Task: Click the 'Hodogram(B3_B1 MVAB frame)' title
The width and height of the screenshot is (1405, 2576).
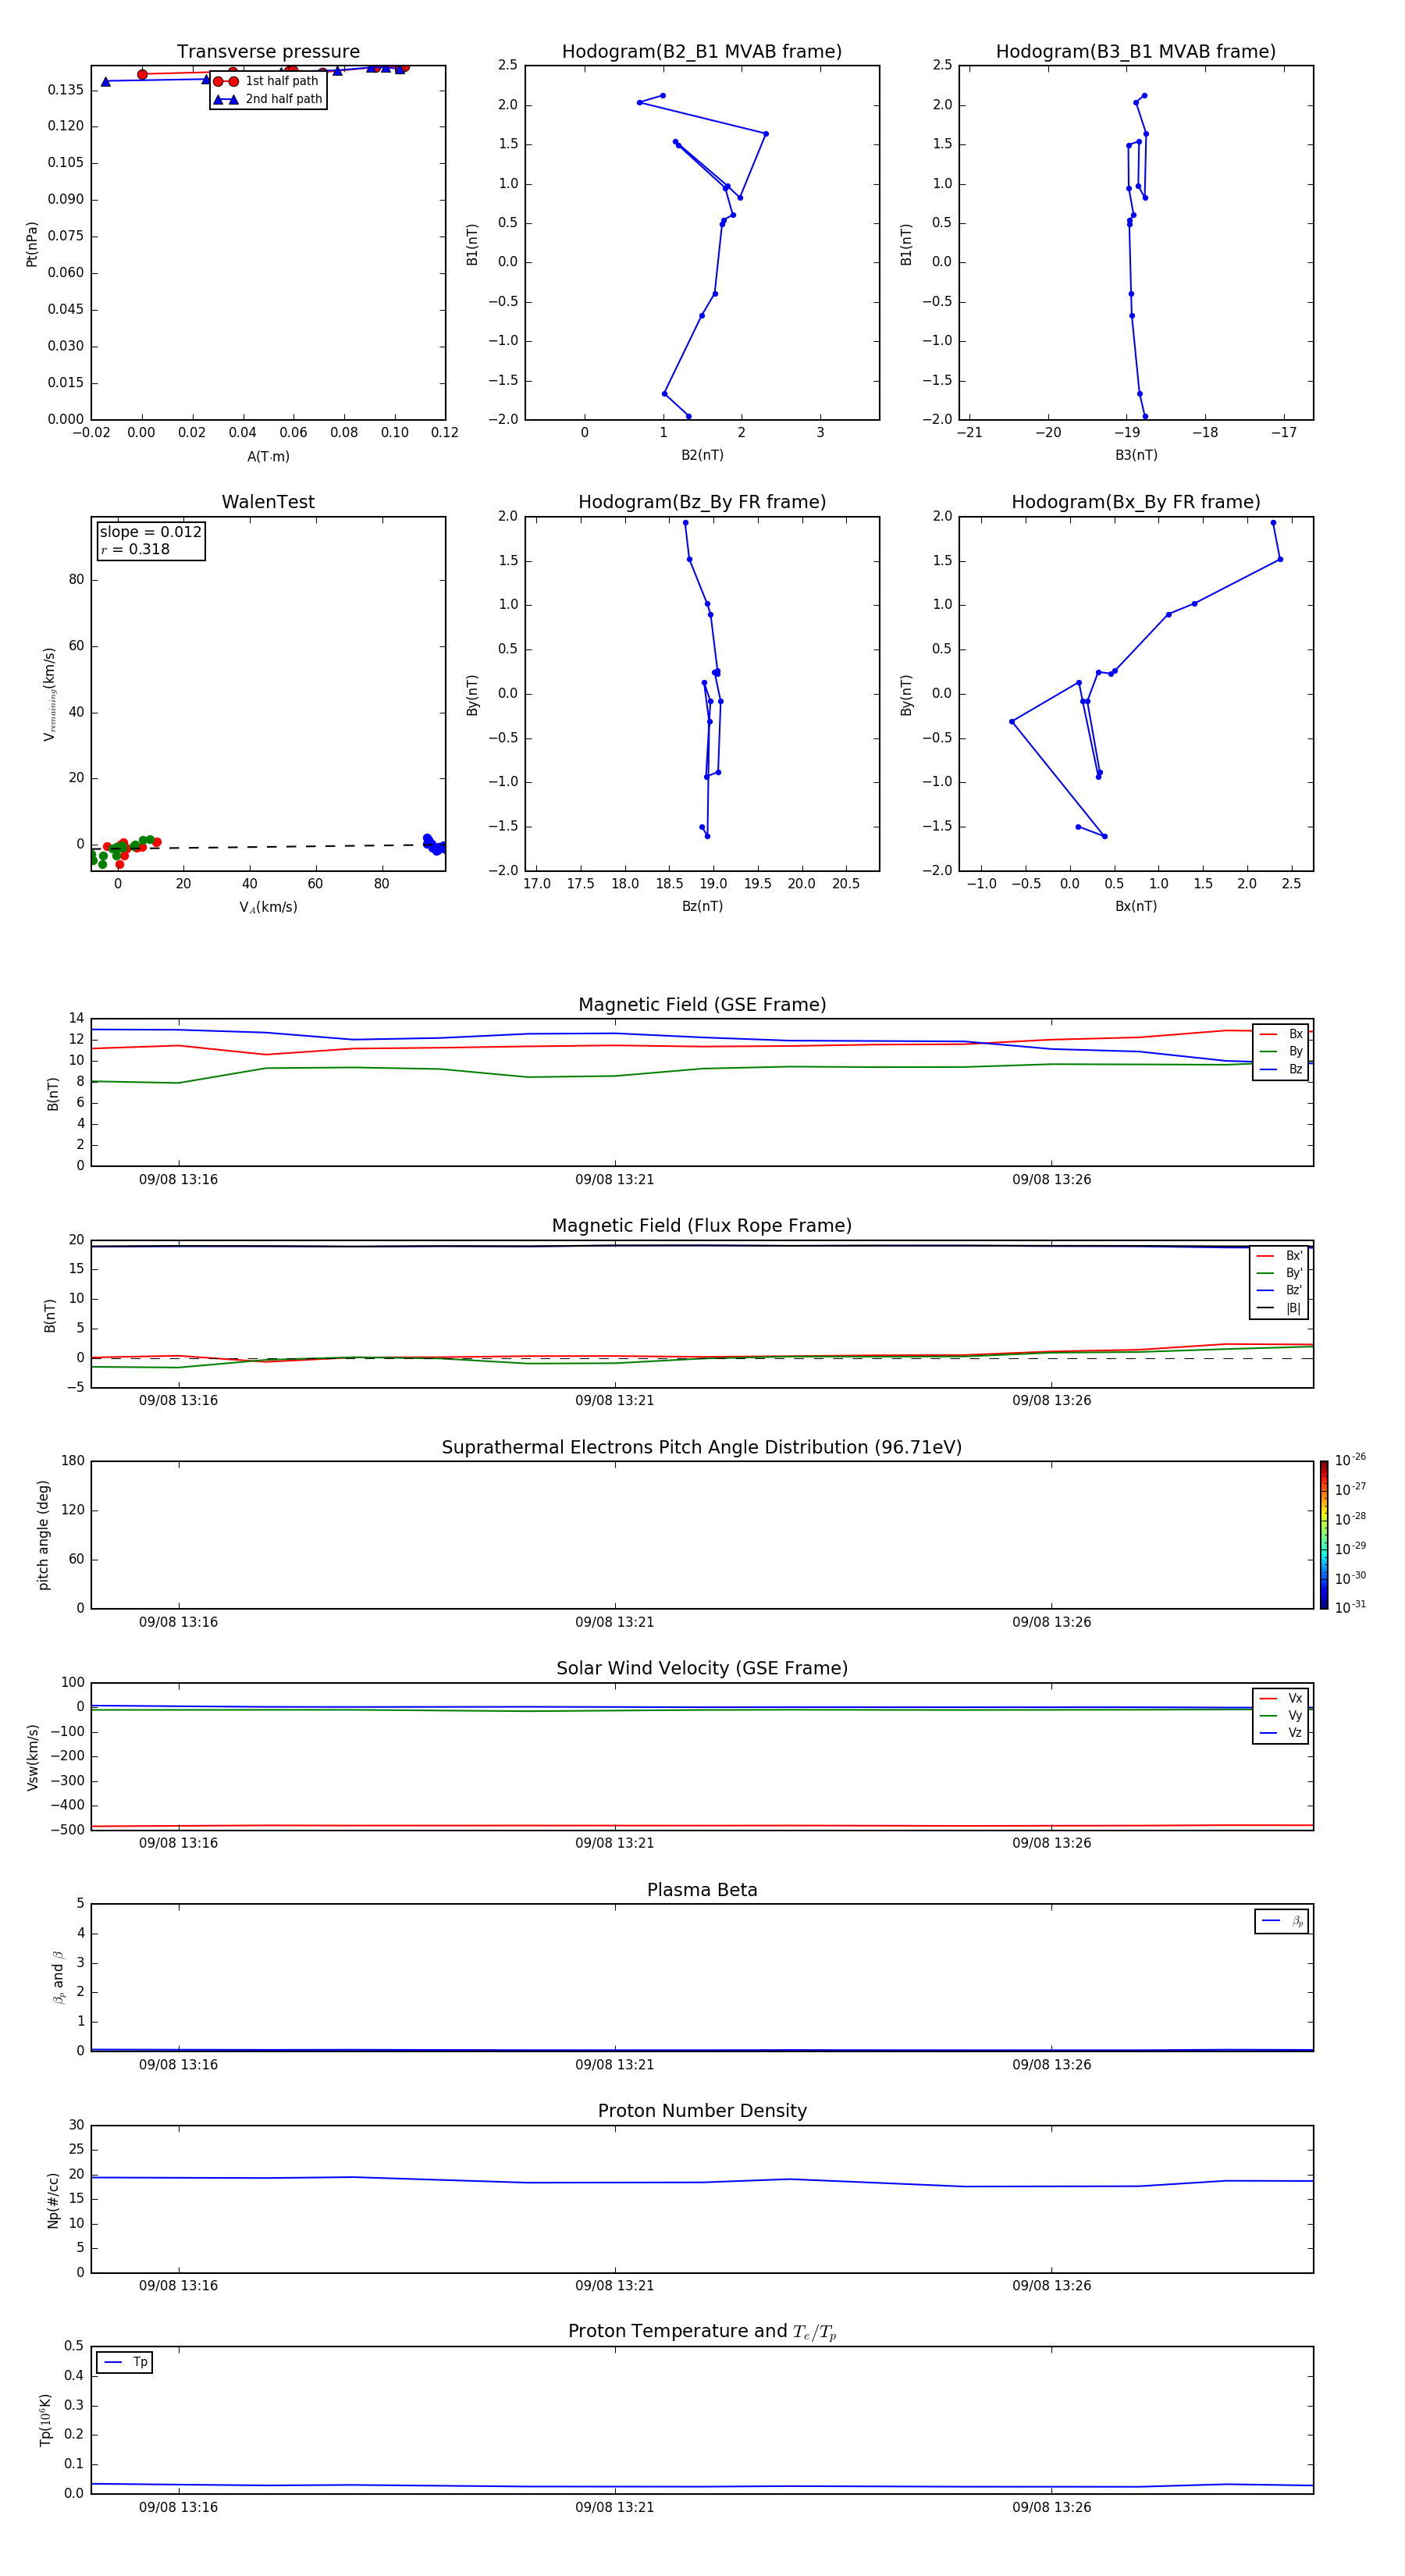Action: [x=1136, y=52]
